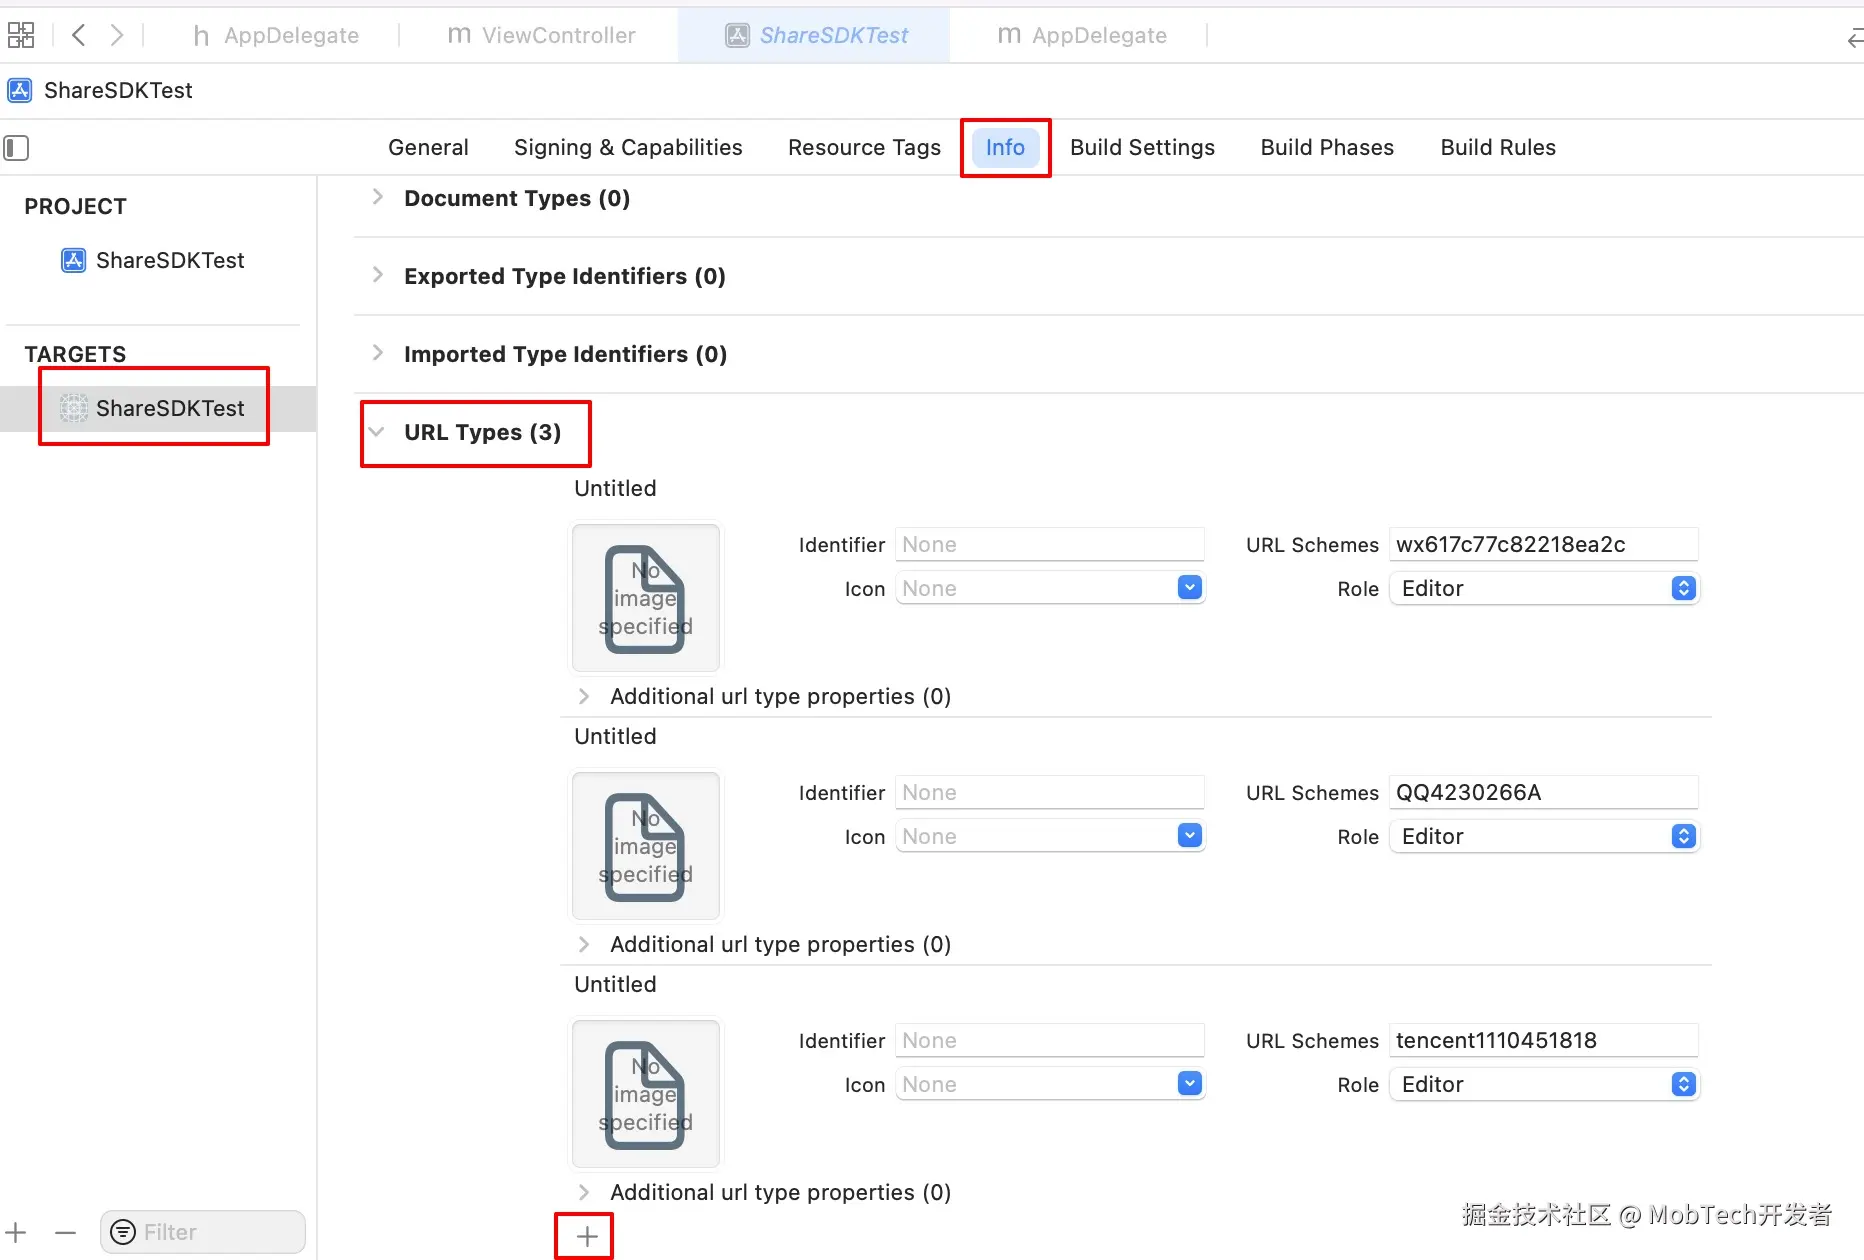Edit the tencent1110451818 URL Schemes field
1864x1260 pixels.
point(1544,1040)
